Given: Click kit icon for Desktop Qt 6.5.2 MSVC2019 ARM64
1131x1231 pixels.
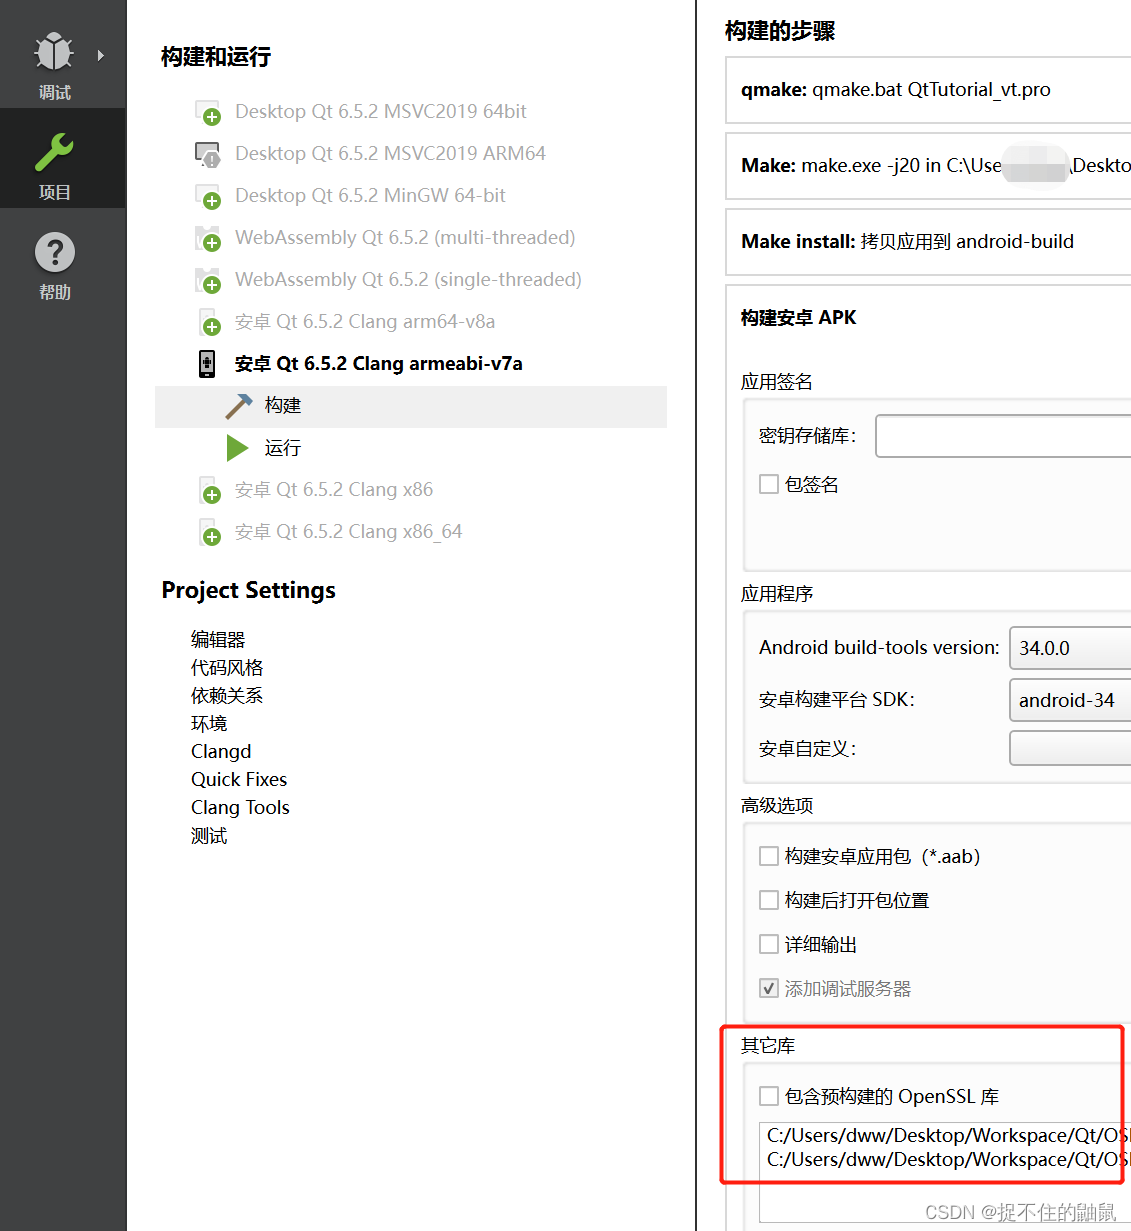Looking at the screenshot, I should point(207,154).
